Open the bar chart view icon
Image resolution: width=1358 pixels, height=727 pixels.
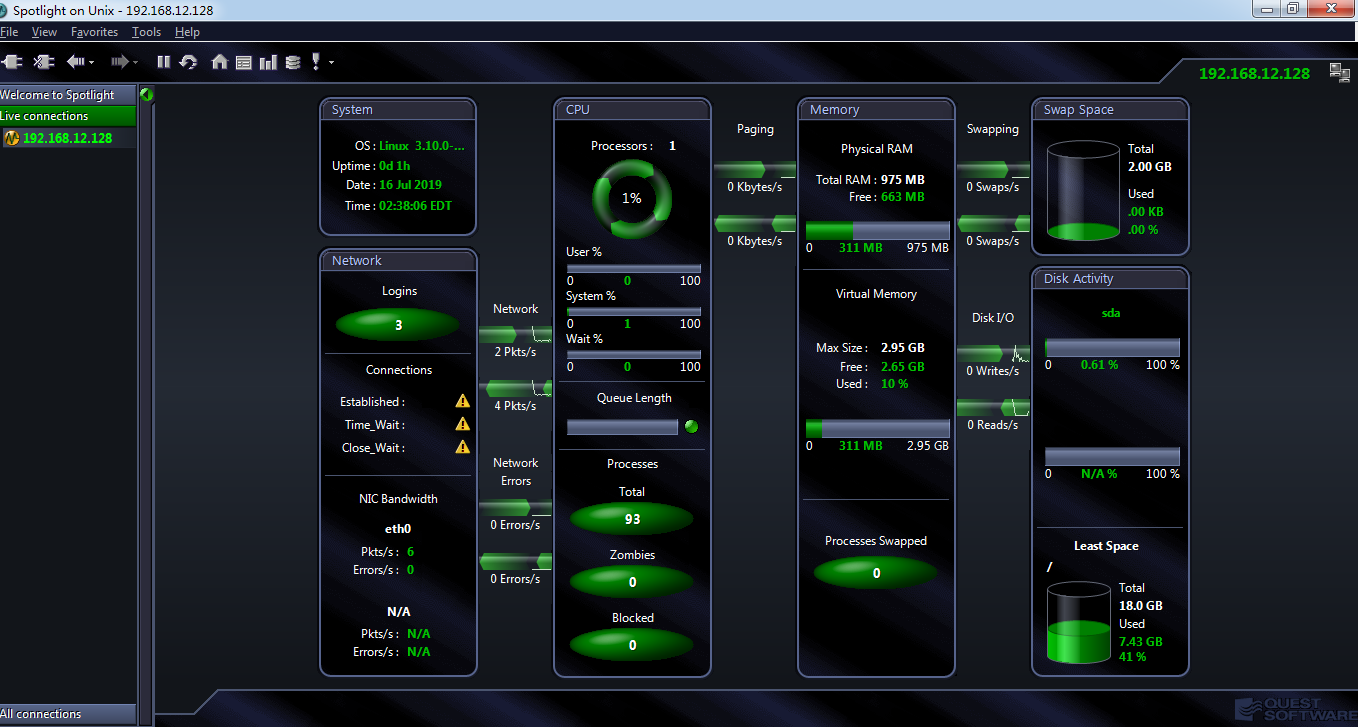(268, 62)
